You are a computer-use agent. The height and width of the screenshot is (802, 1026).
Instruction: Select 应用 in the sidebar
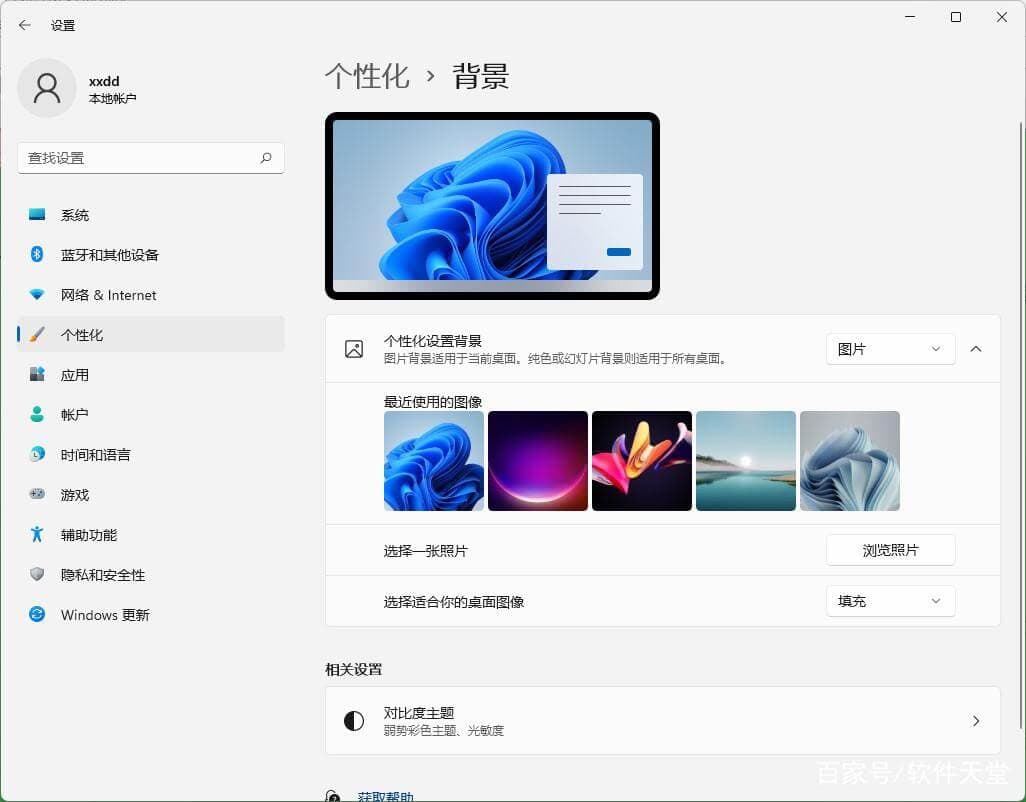[151, 374]
